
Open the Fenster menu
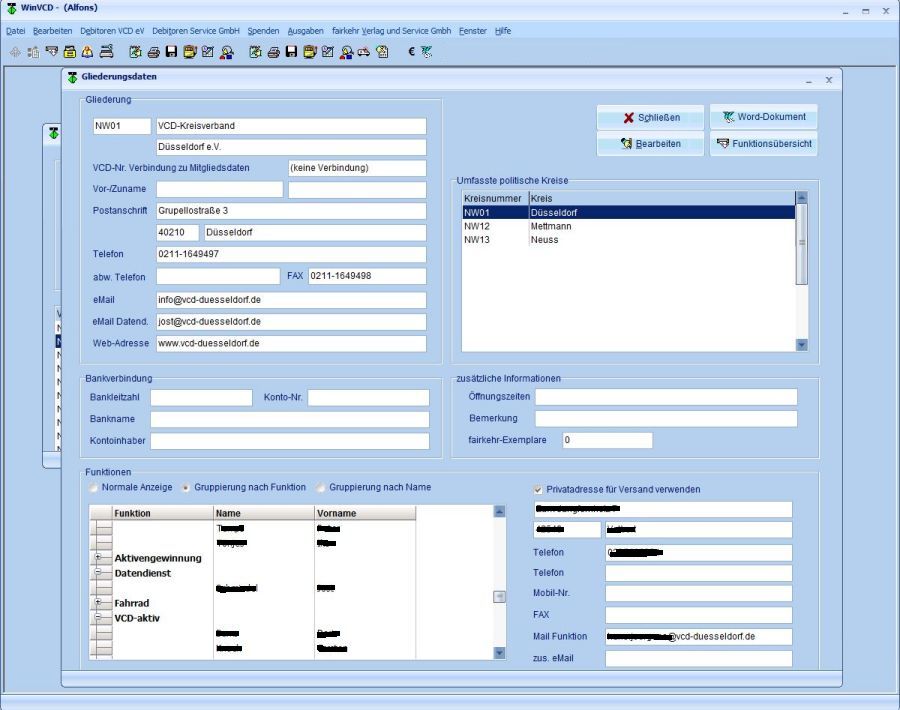473,31
